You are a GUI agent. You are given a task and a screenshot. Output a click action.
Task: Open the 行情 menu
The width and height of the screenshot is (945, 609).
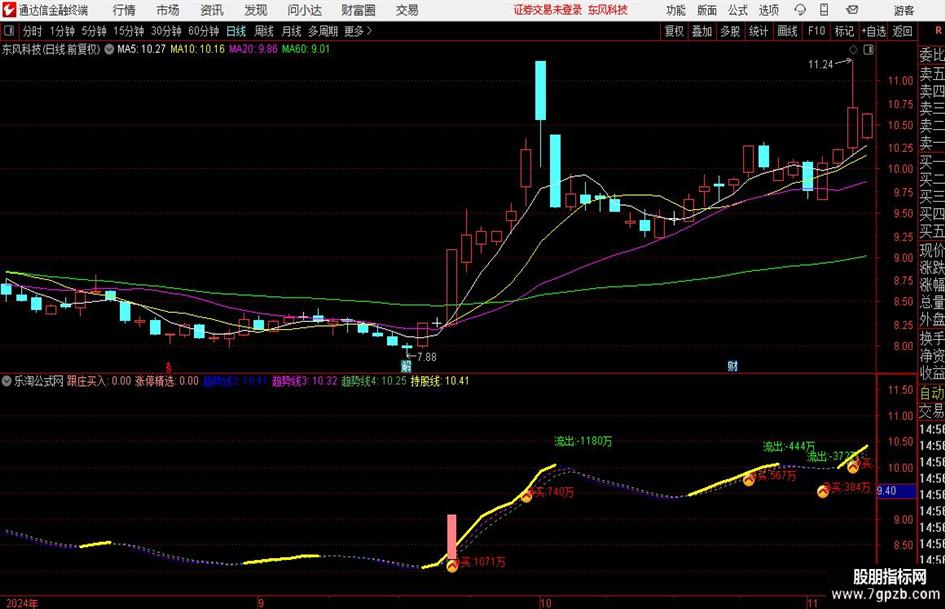[124, 10]
